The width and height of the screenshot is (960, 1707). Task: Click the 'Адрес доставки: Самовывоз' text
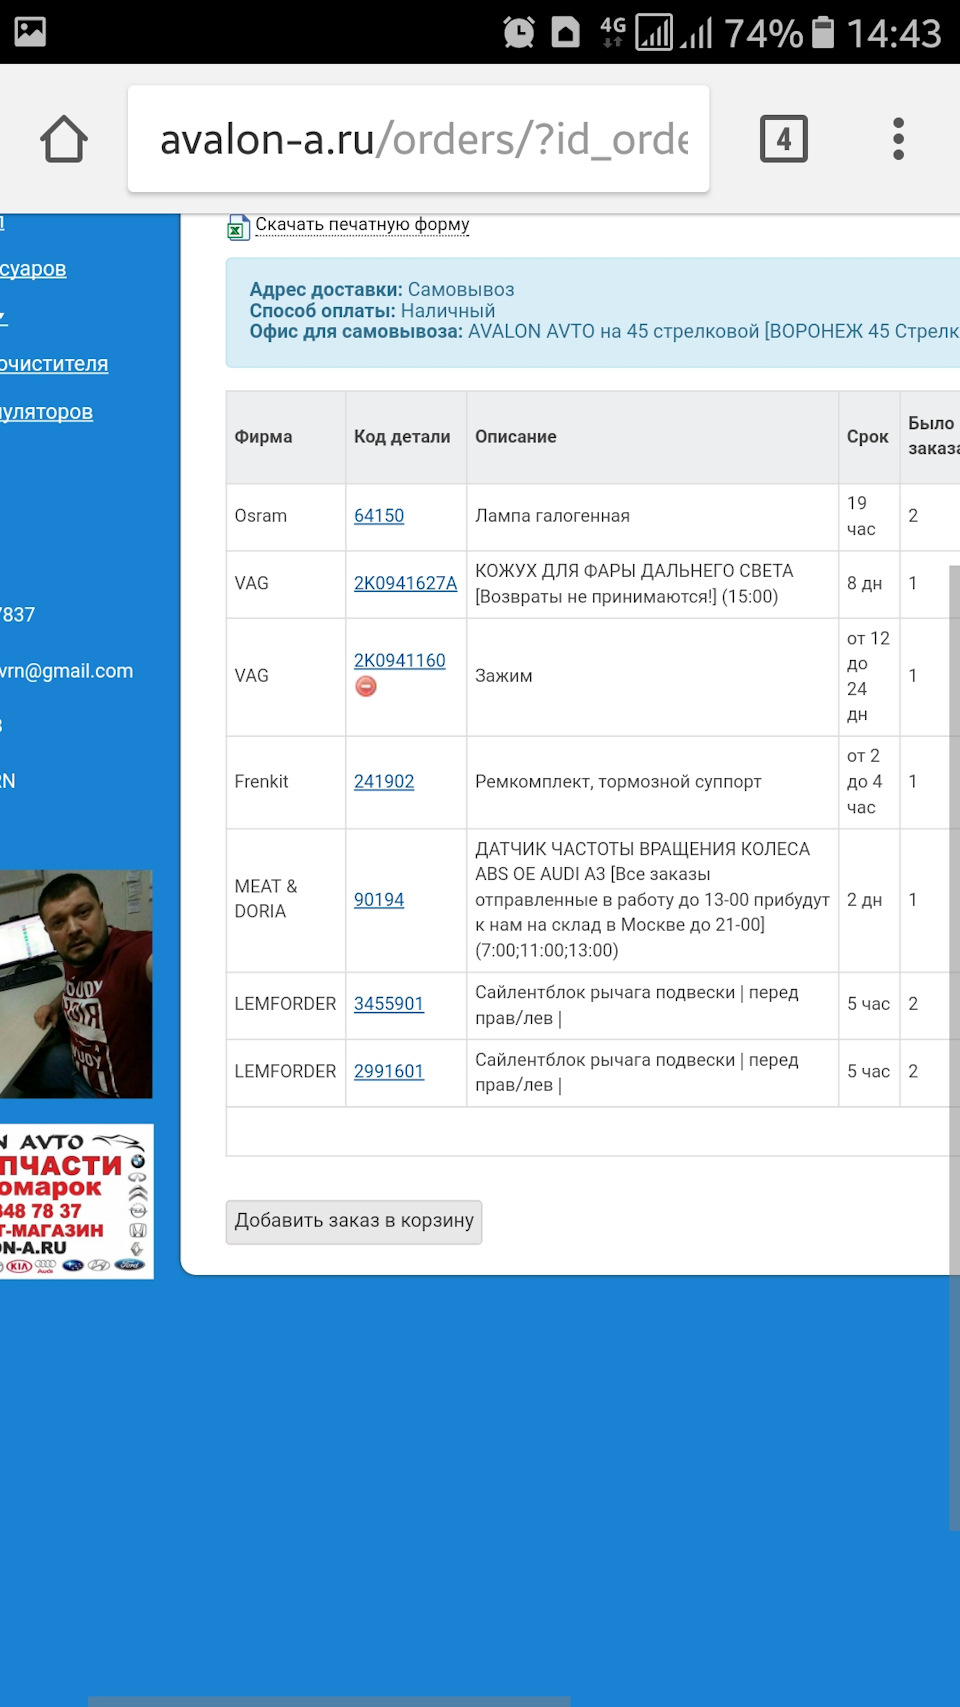tap(382, 290)
